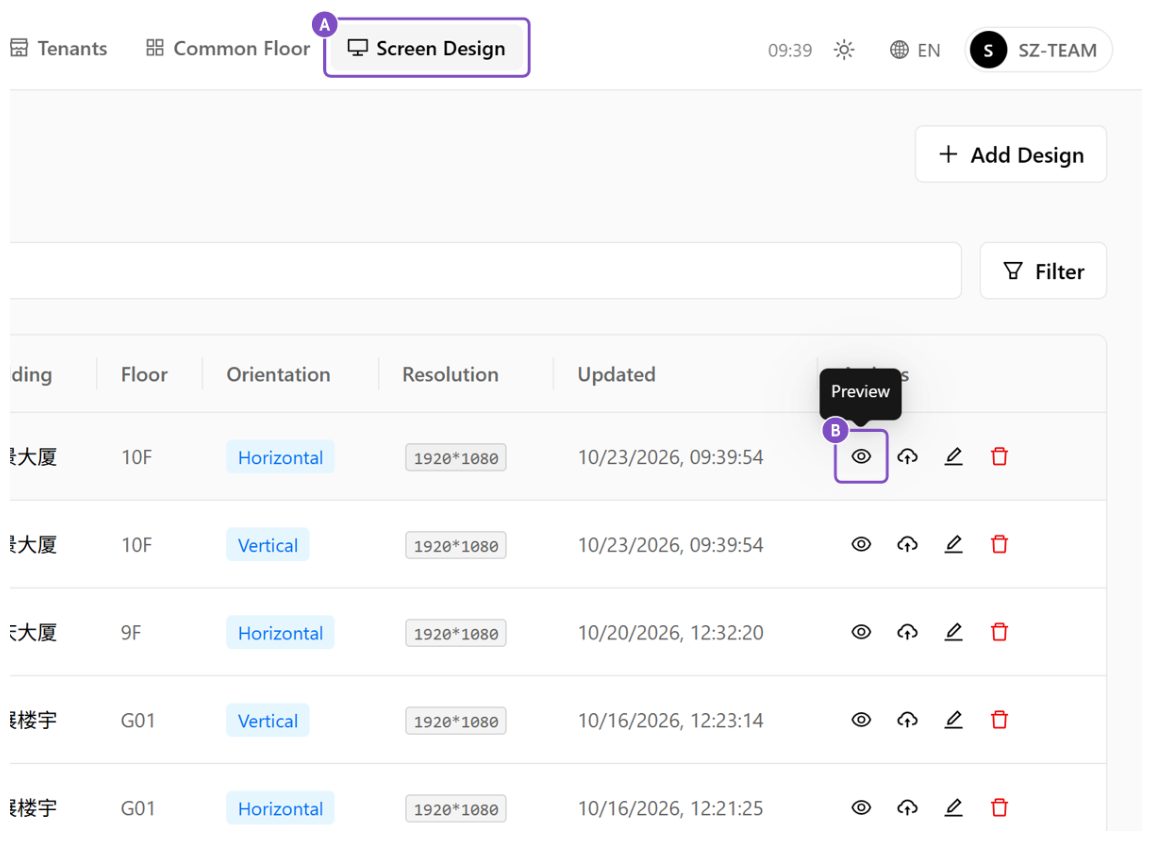Open the EN language selector

click(915, 50)
